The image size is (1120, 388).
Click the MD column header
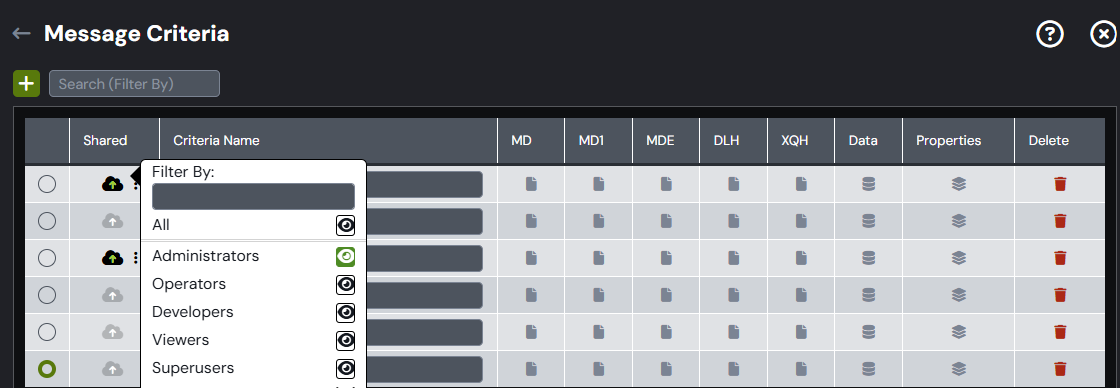click(521, 141)
